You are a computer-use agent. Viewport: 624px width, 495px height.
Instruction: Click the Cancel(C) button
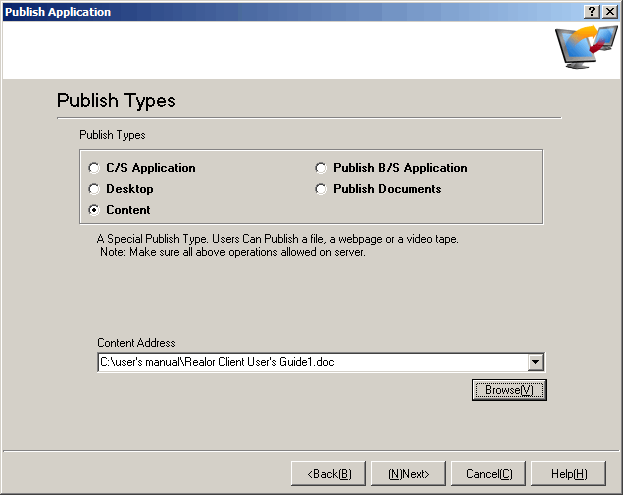[489, 473]
